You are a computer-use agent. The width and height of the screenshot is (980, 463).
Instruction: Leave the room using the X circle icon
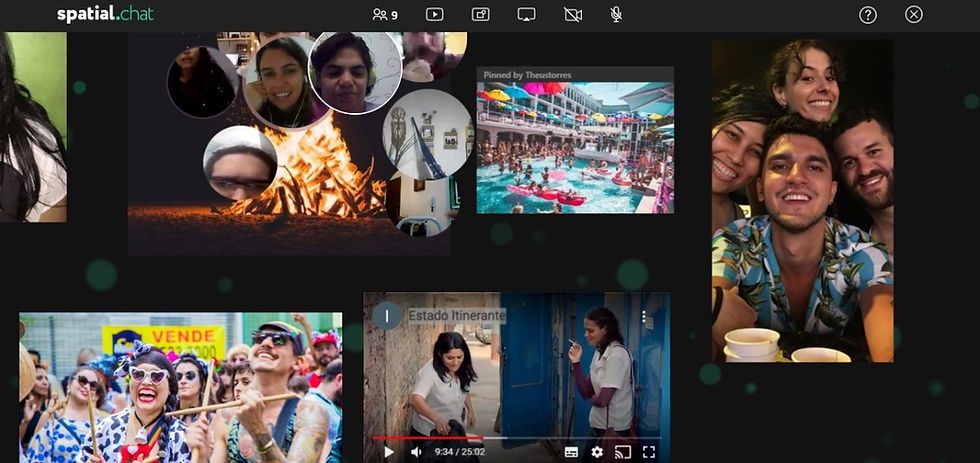tap(914, 15)
